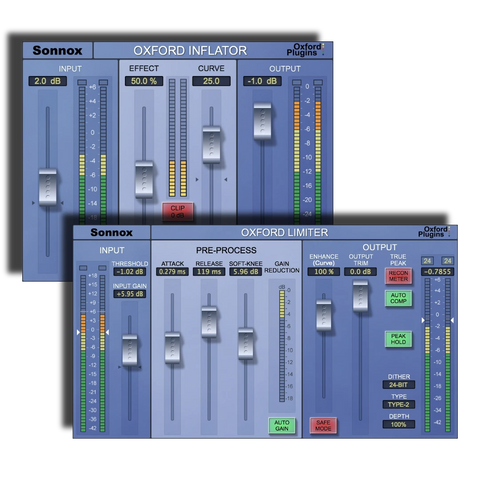Click the Inflator OUTPUT fader handle
The width and height of the screenshot is (480, 480).
point(263,121)
